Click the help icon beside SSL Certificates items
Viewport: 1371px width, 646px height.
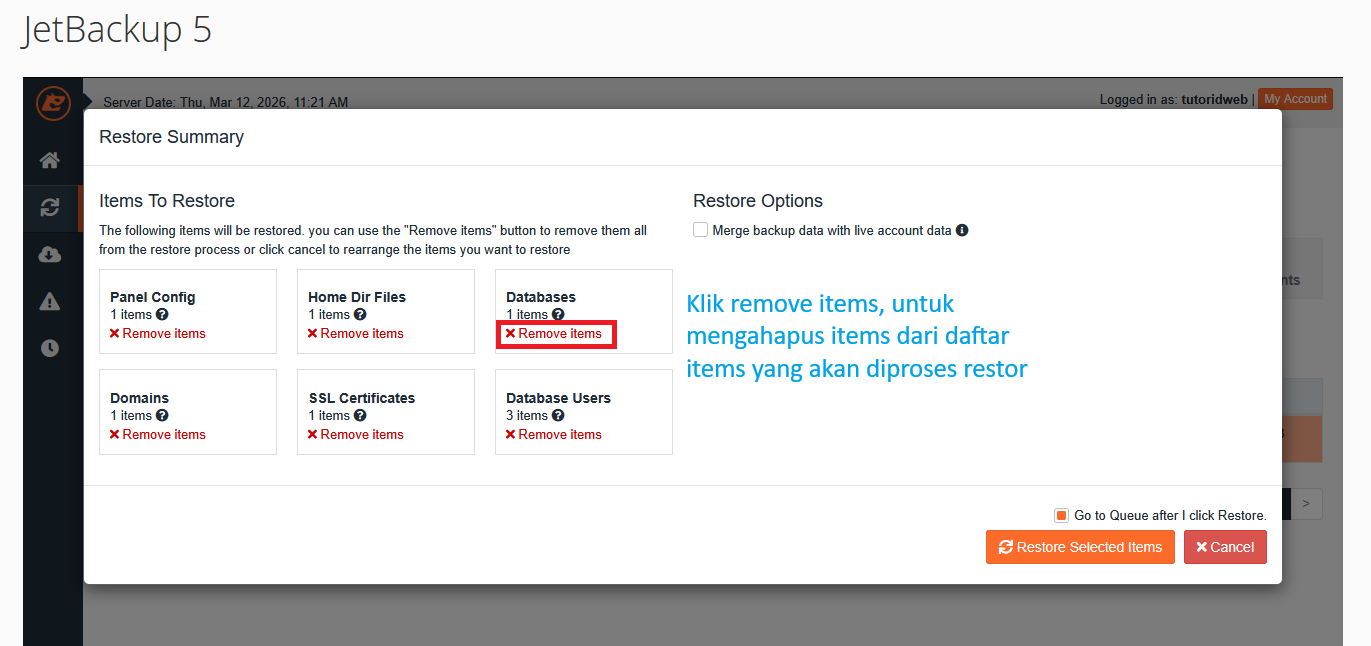[x=359, y=415]
